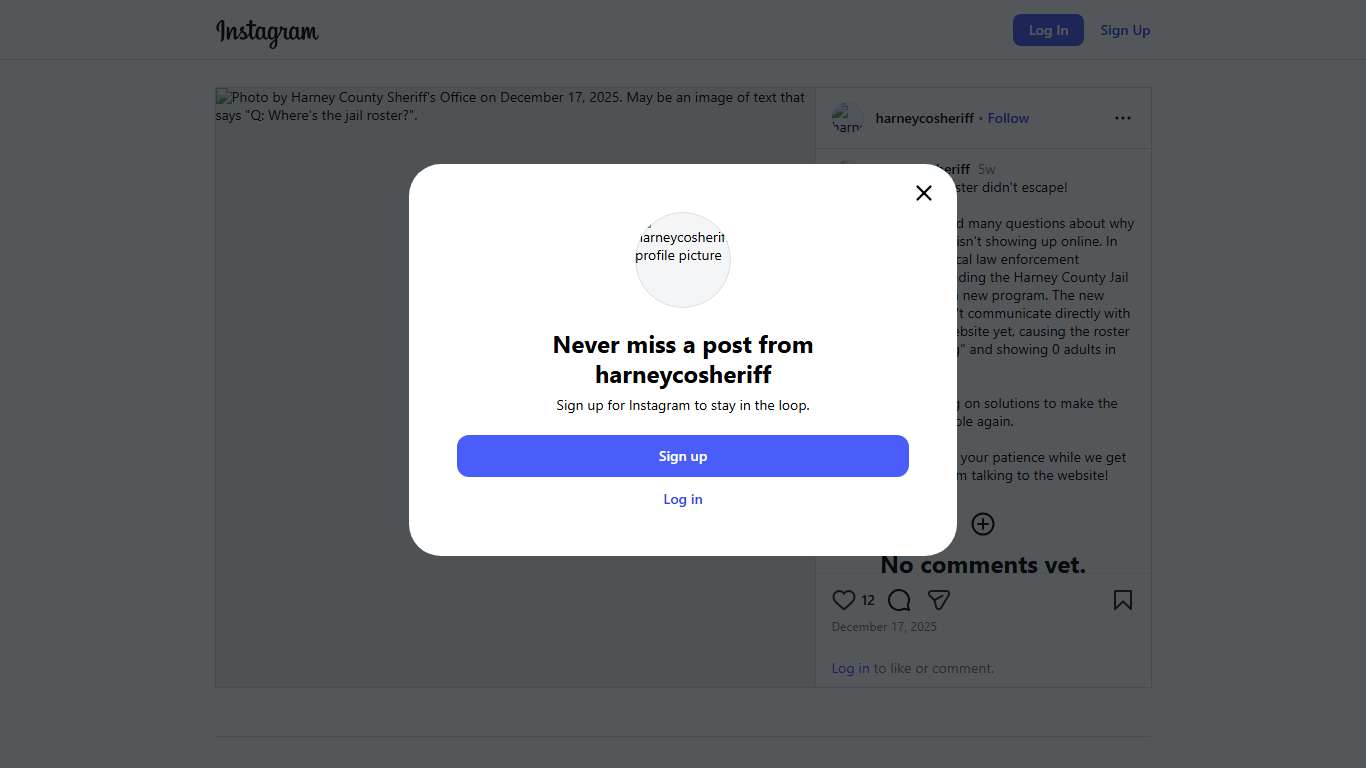
Task: Save the post using the bookmark icon
Action: [x=1123, y=600]
